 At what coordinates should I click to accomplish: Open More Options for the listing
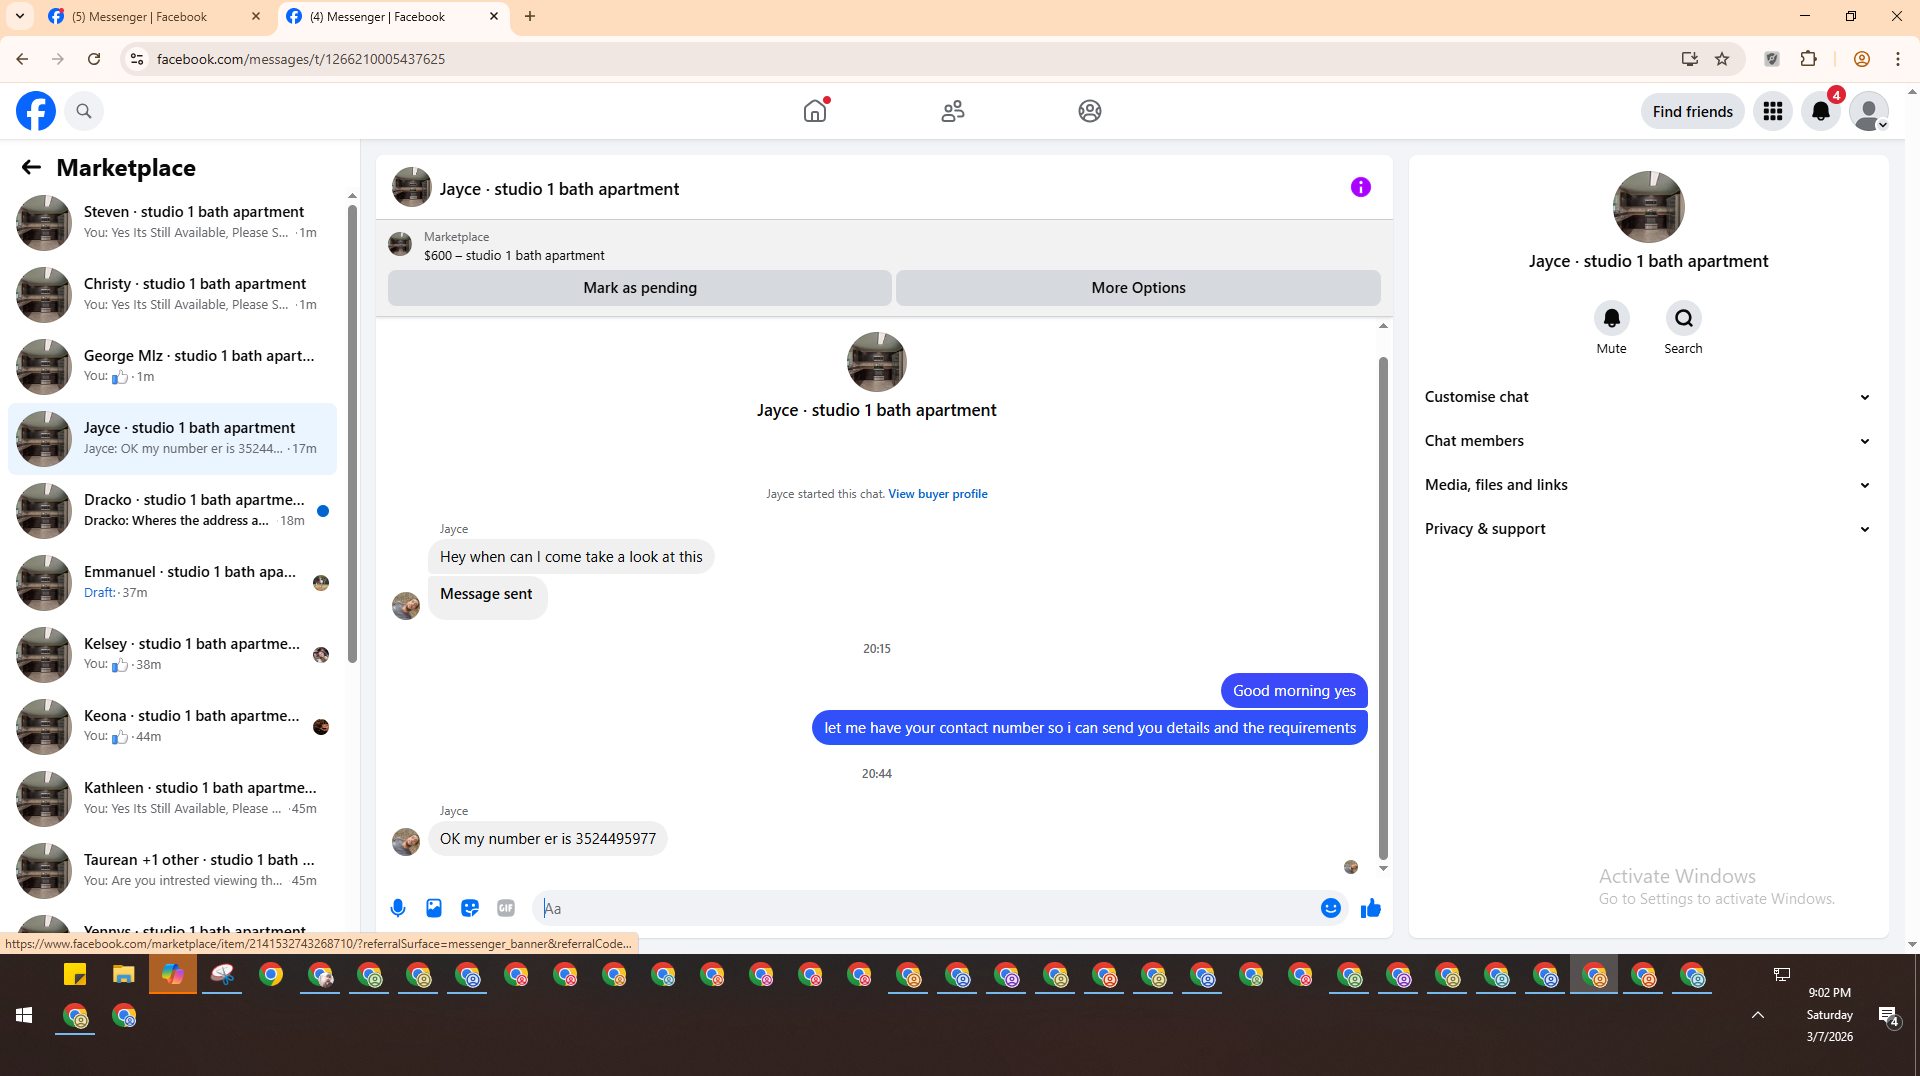1138,288
